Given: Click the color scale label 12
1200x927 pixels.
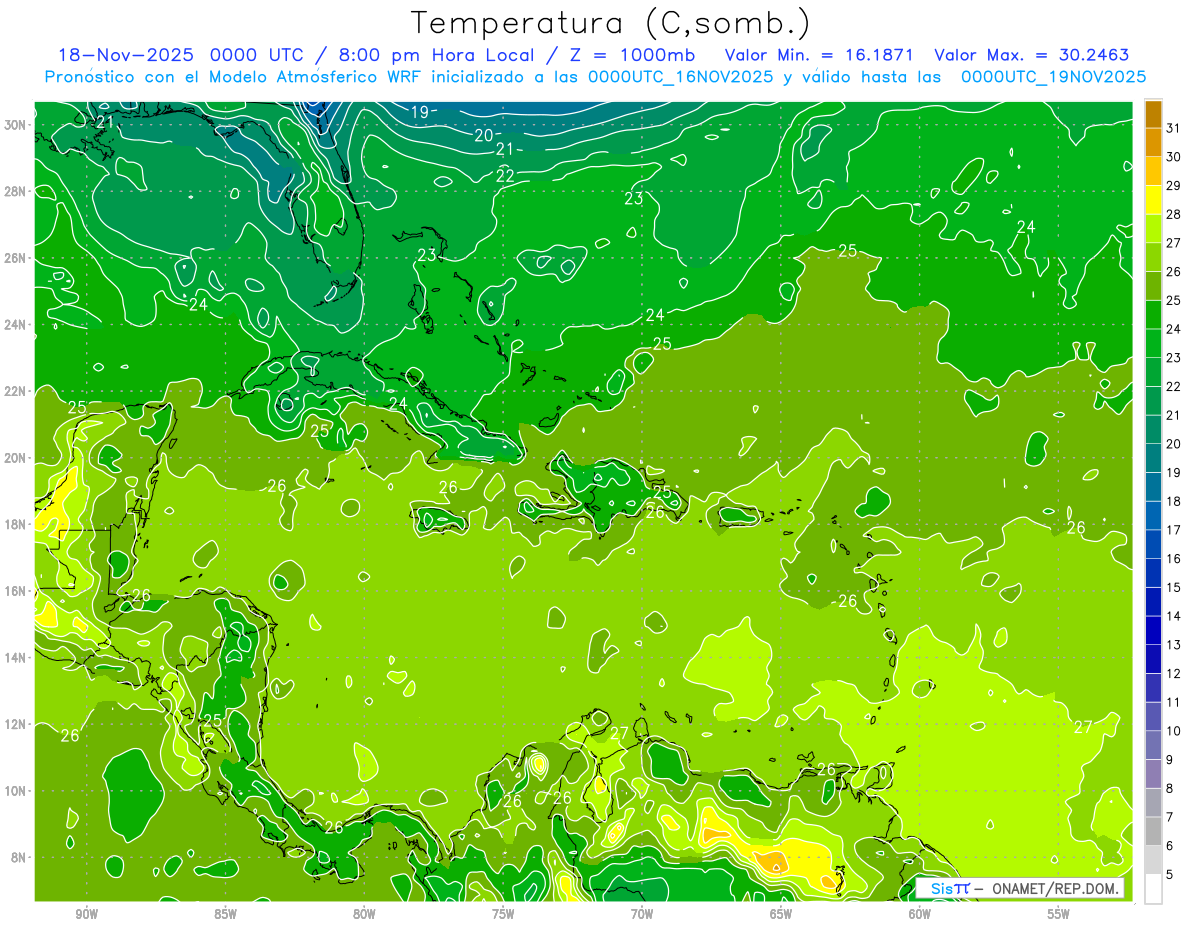Looking at the screenshot, I should pyautogui.click(x=1173, y=673).
